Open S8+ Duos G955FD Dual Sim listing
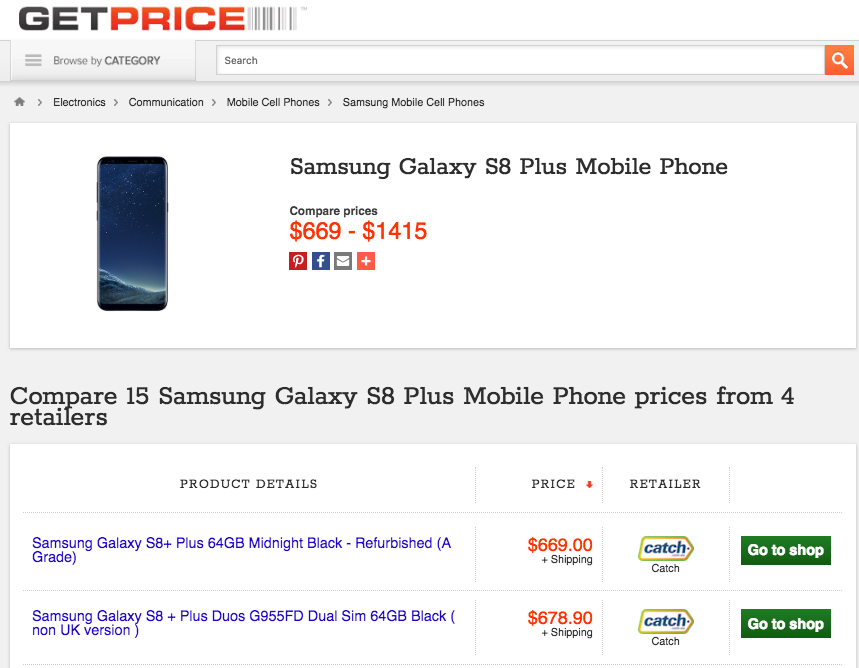This screenshot has width=859, height=668. (x=243, y=623)
